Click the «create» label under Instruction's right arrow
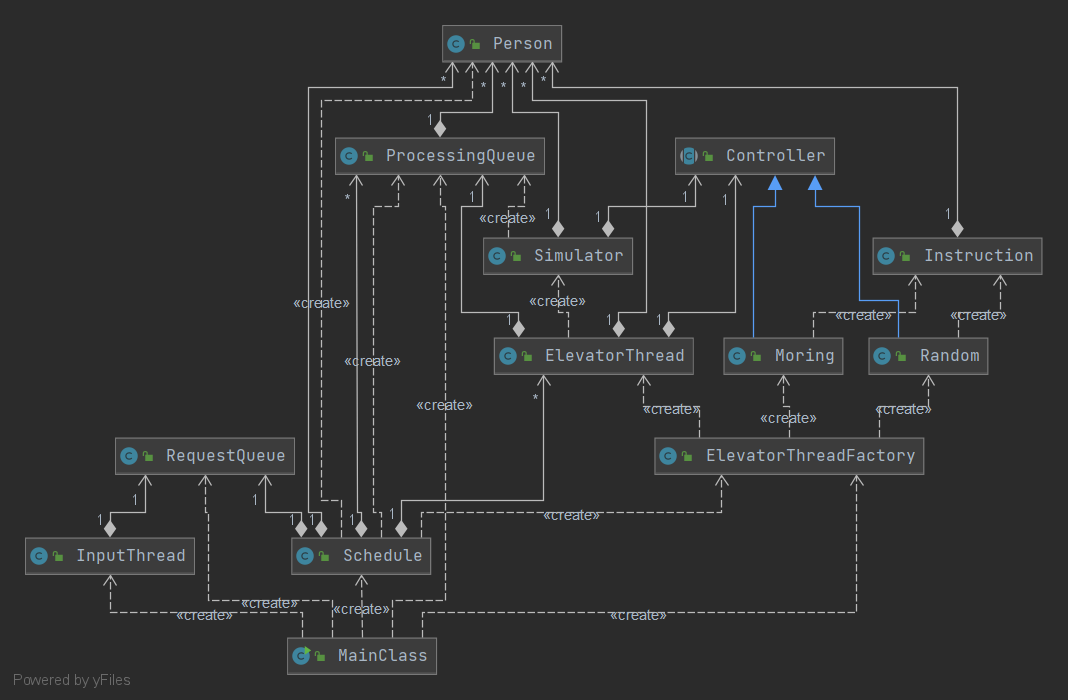 click(x=978, y=315)
